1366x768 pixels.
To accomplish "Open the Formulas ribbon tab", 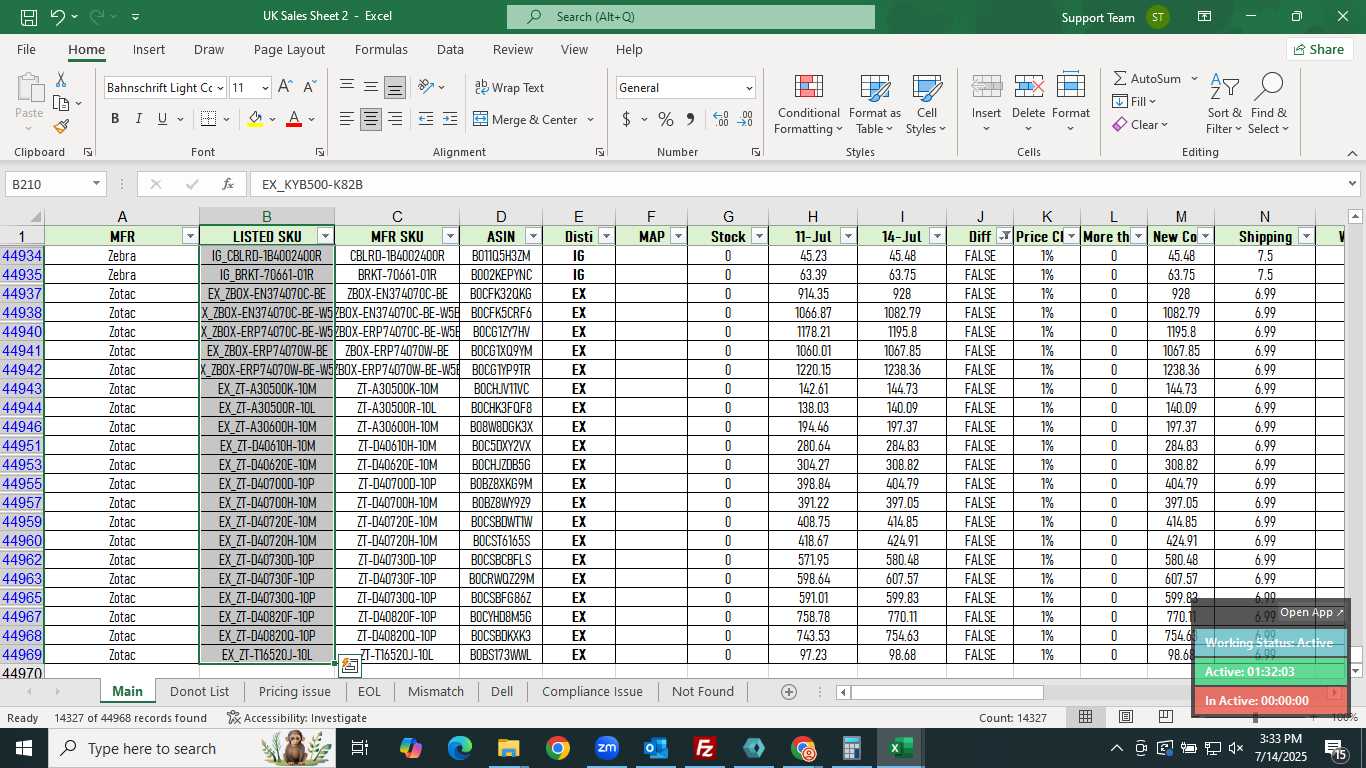I will click(381, 49).
